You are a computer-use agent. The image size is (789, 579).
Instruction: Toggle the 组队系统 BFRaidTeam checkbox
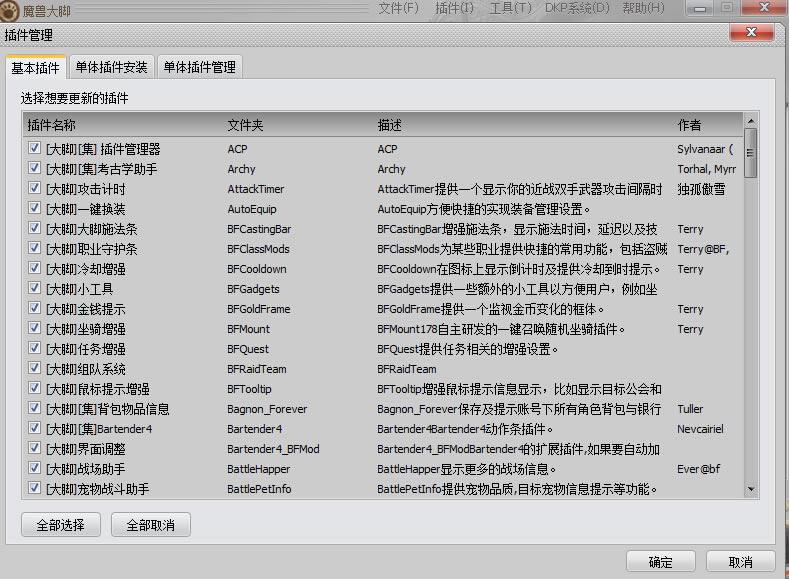34,368
